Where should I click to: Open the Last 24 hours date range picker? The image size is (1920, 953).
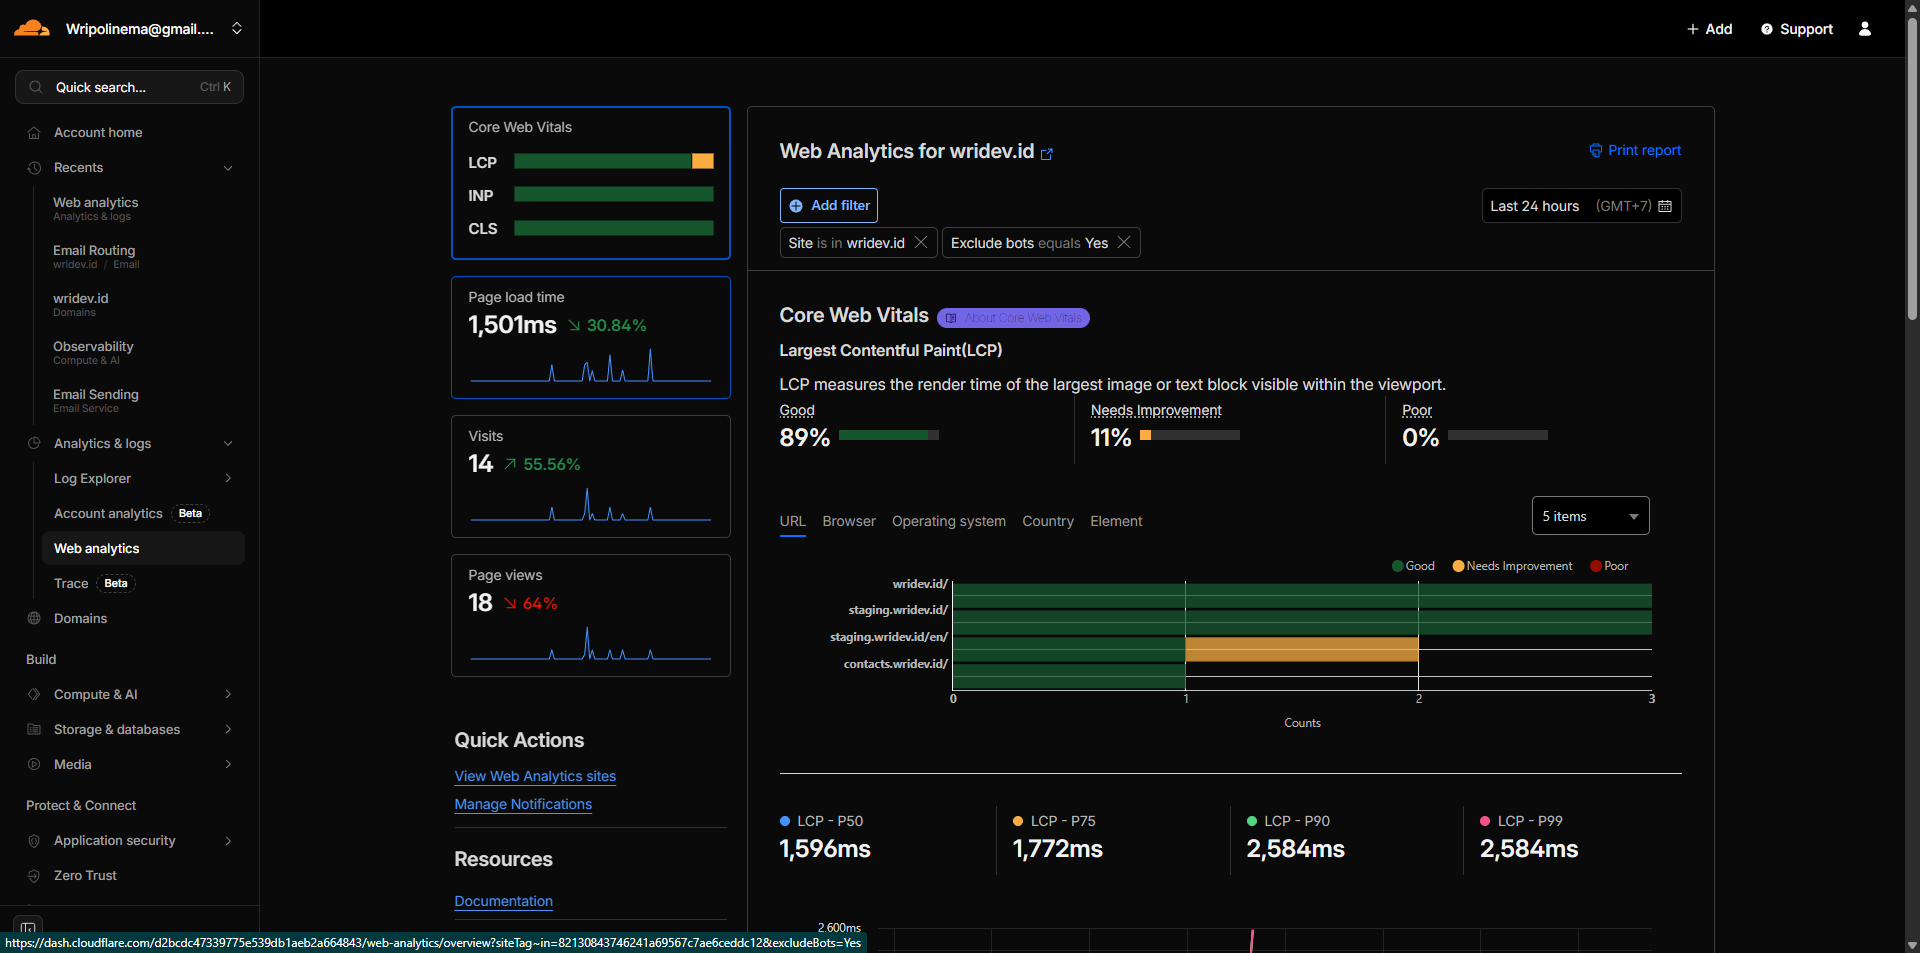click(1580, 206)
